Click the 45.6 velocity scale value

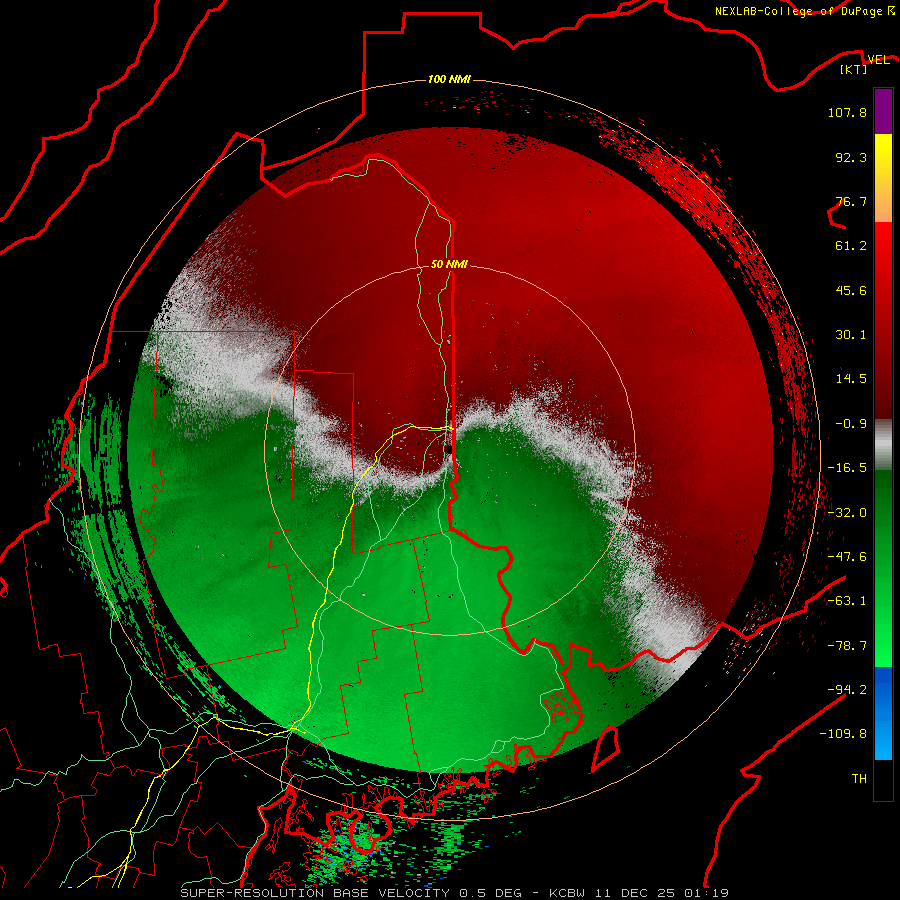pyautogui.click(x=851, y=290)
